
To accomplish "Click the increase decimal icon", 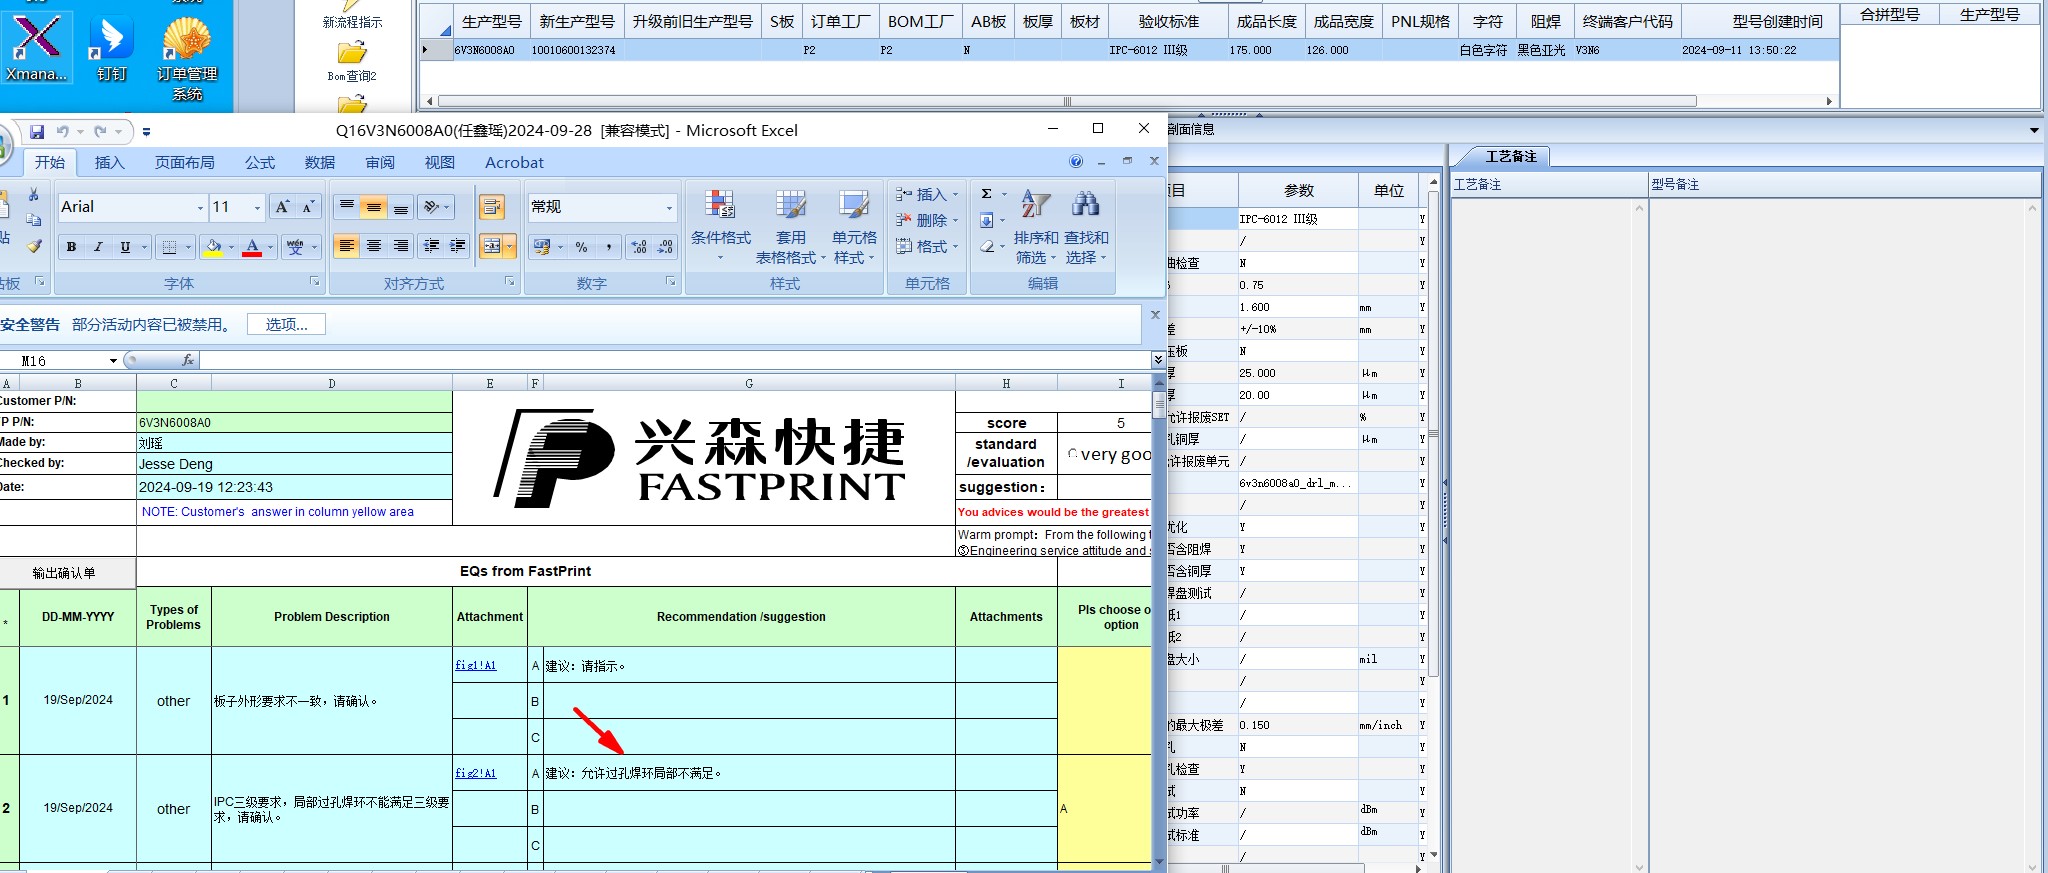I will click(x=639, y=247).
